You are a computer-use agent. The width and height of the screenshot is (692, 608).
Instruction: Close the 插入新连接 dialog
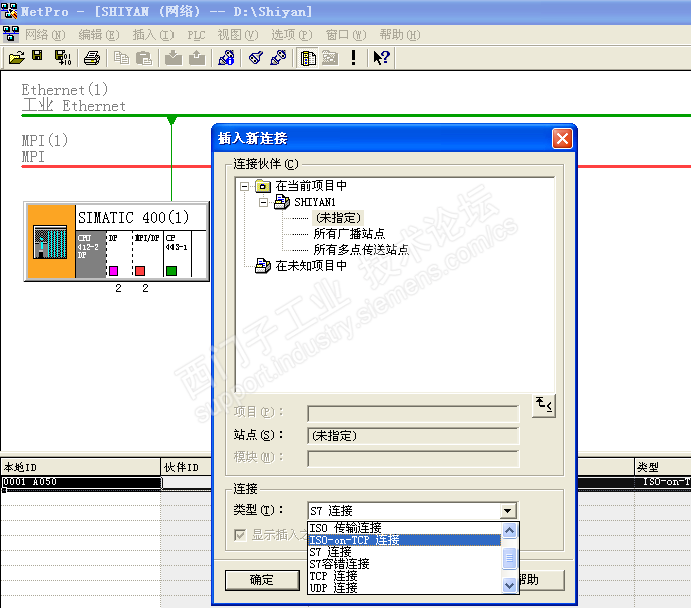[x=562, y=139]
